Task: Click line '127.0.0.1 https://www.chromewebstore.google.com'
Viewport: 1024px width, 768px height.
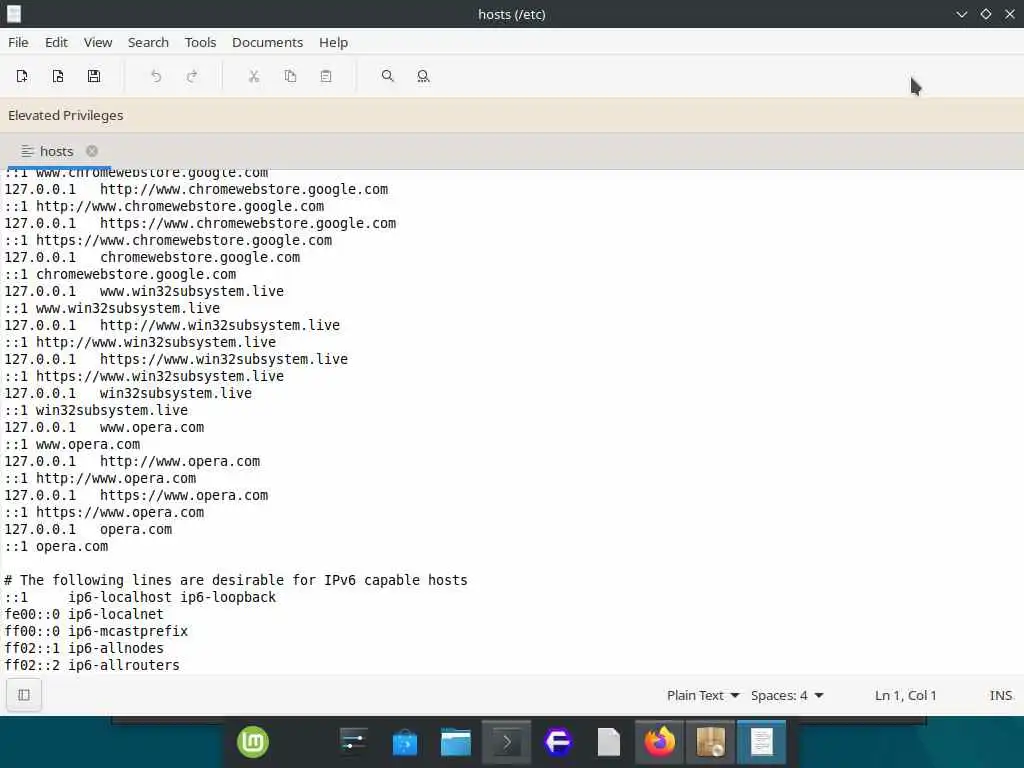Action: pyautogui.click(x=200, y=223)
